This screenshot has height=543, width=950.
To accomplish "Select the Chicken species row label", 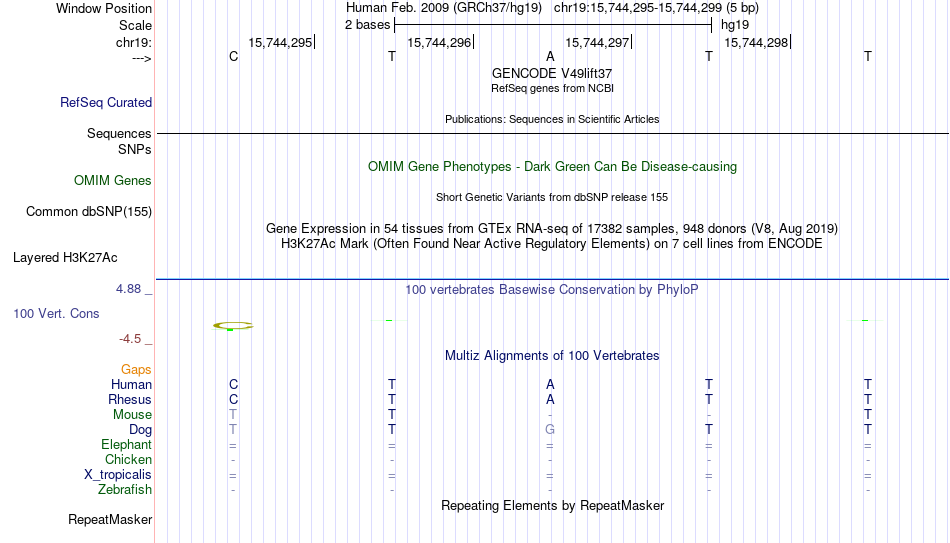I will pyautogui.click(x=128, y=459).
